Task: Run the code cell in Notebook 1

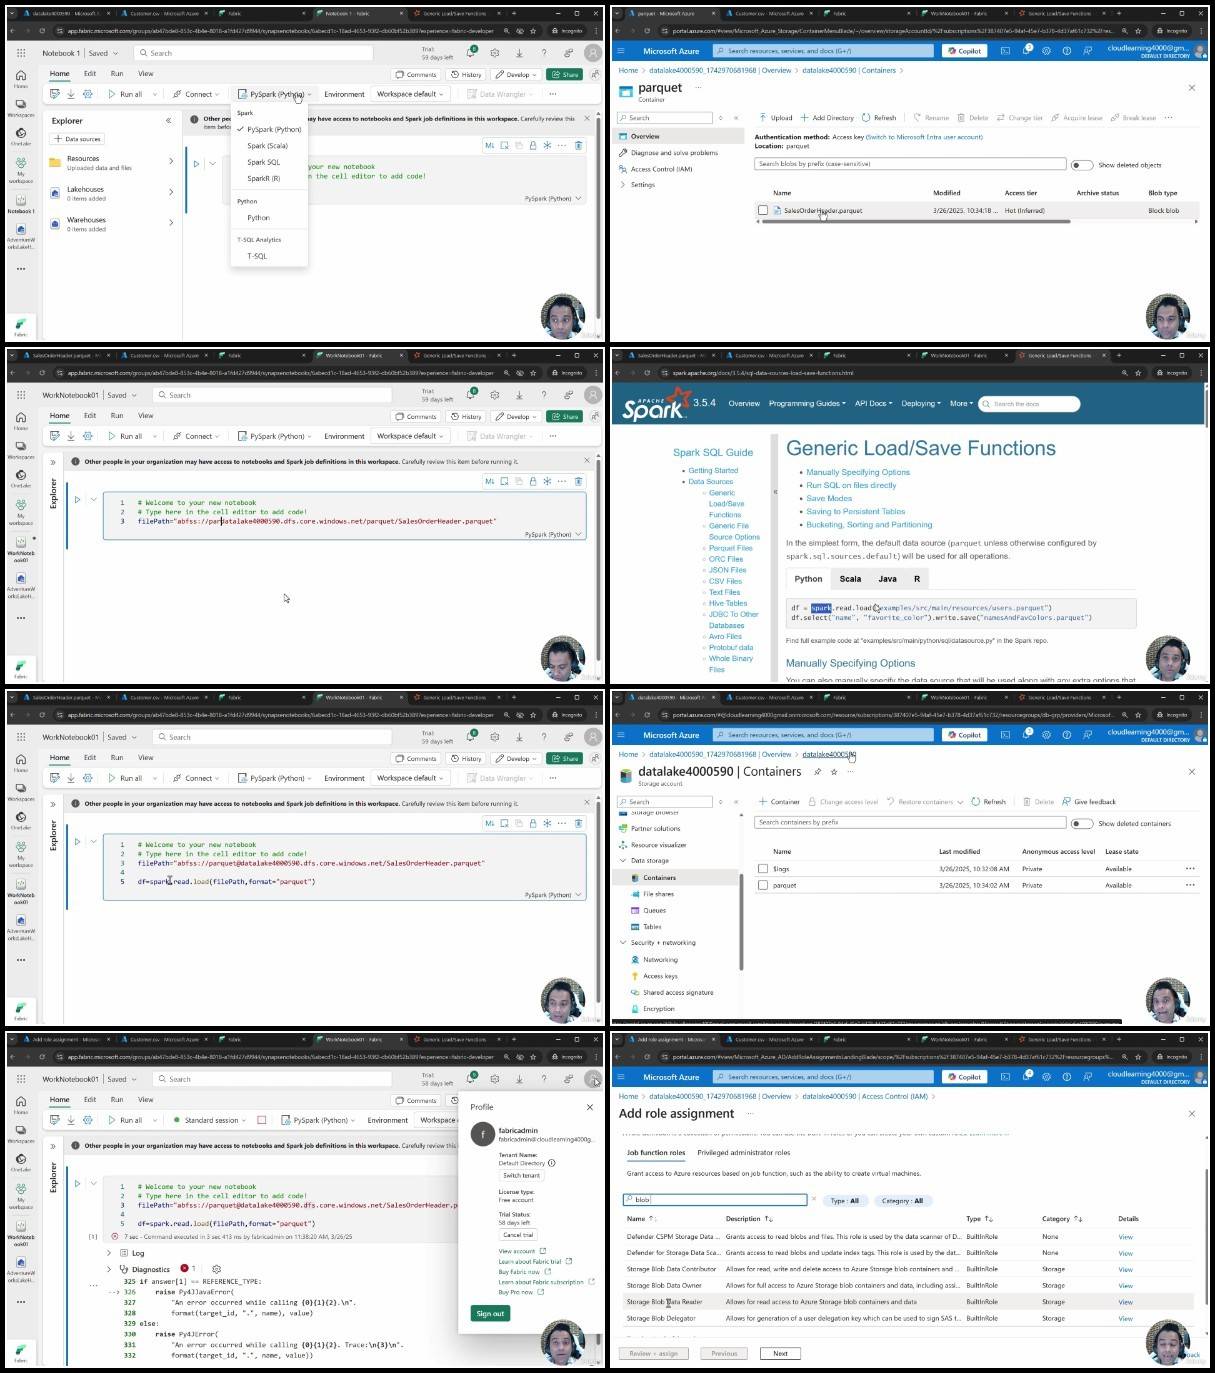Action: click(x=196, y=163)
